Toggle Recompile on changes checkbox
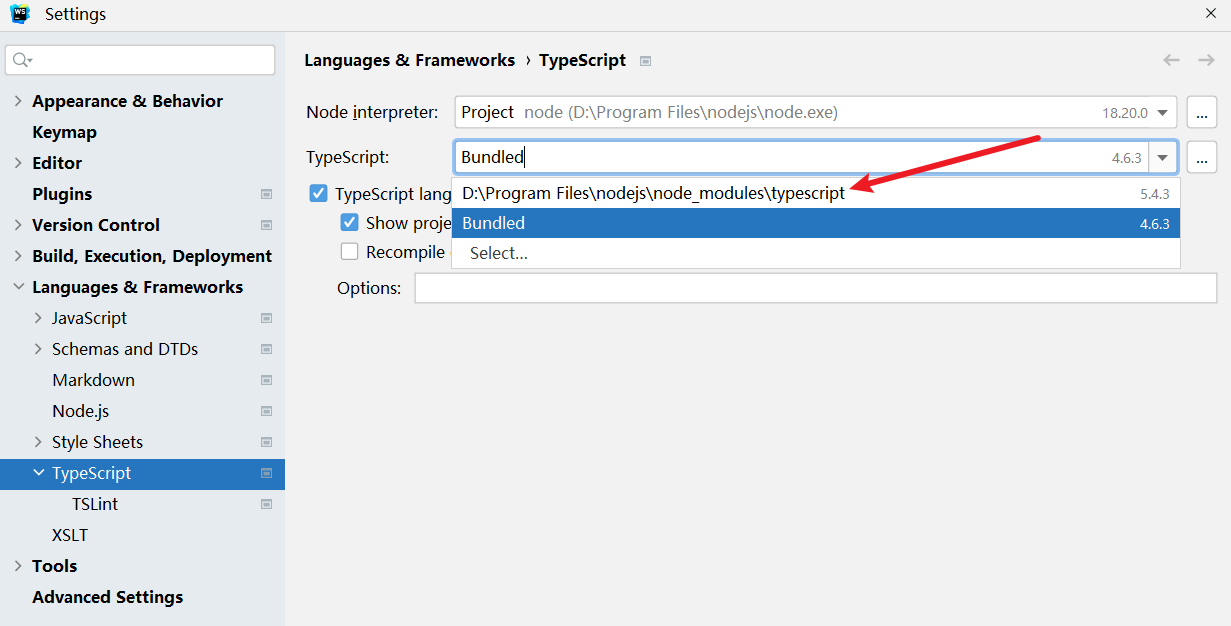This screenshot has height=626, width=1231. [x=349, y=252]
